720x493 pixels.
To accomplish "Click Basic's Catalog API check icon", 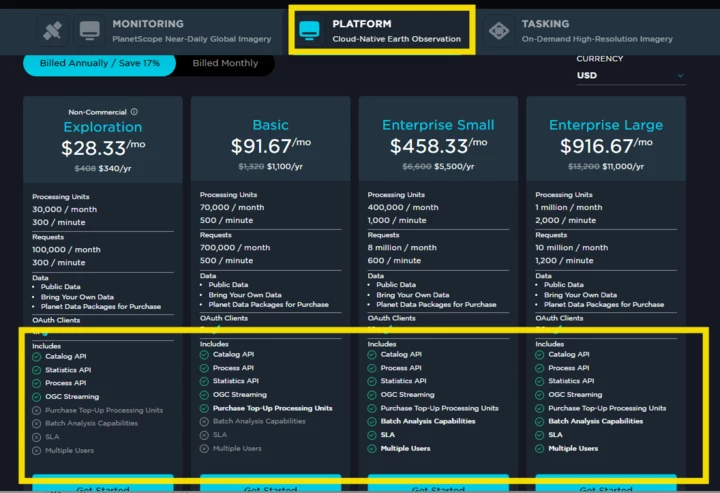I will pos(204,354).
